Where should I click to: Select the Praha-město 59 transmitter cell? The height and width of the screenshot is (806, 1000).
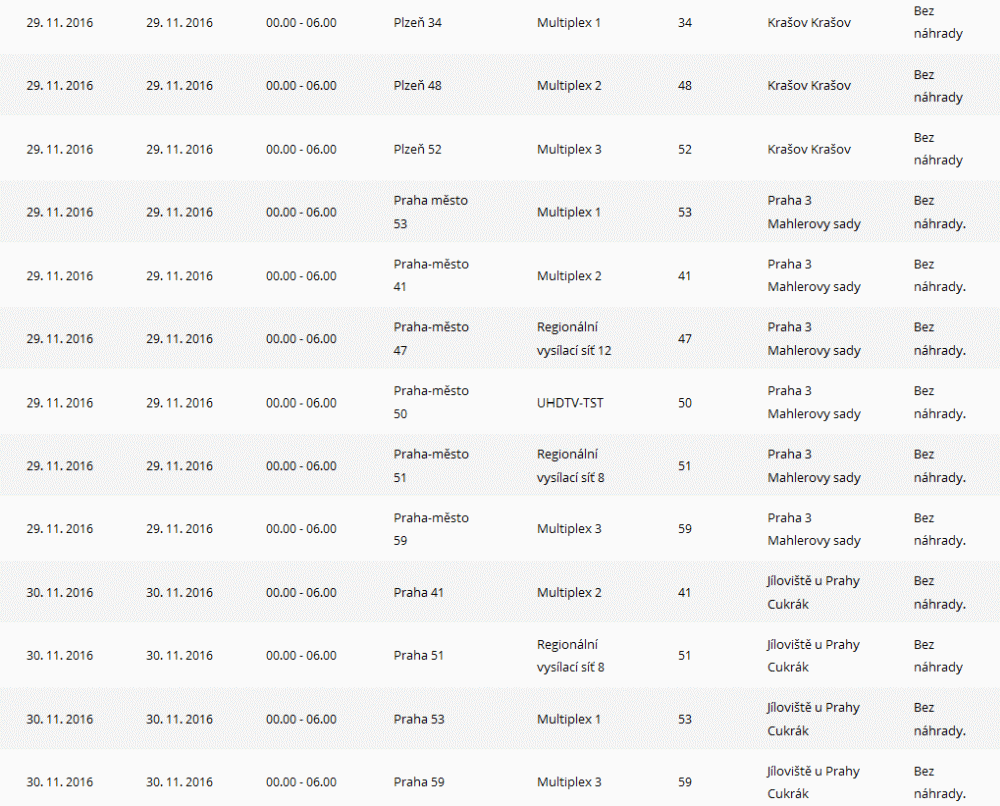pos(431,529)
